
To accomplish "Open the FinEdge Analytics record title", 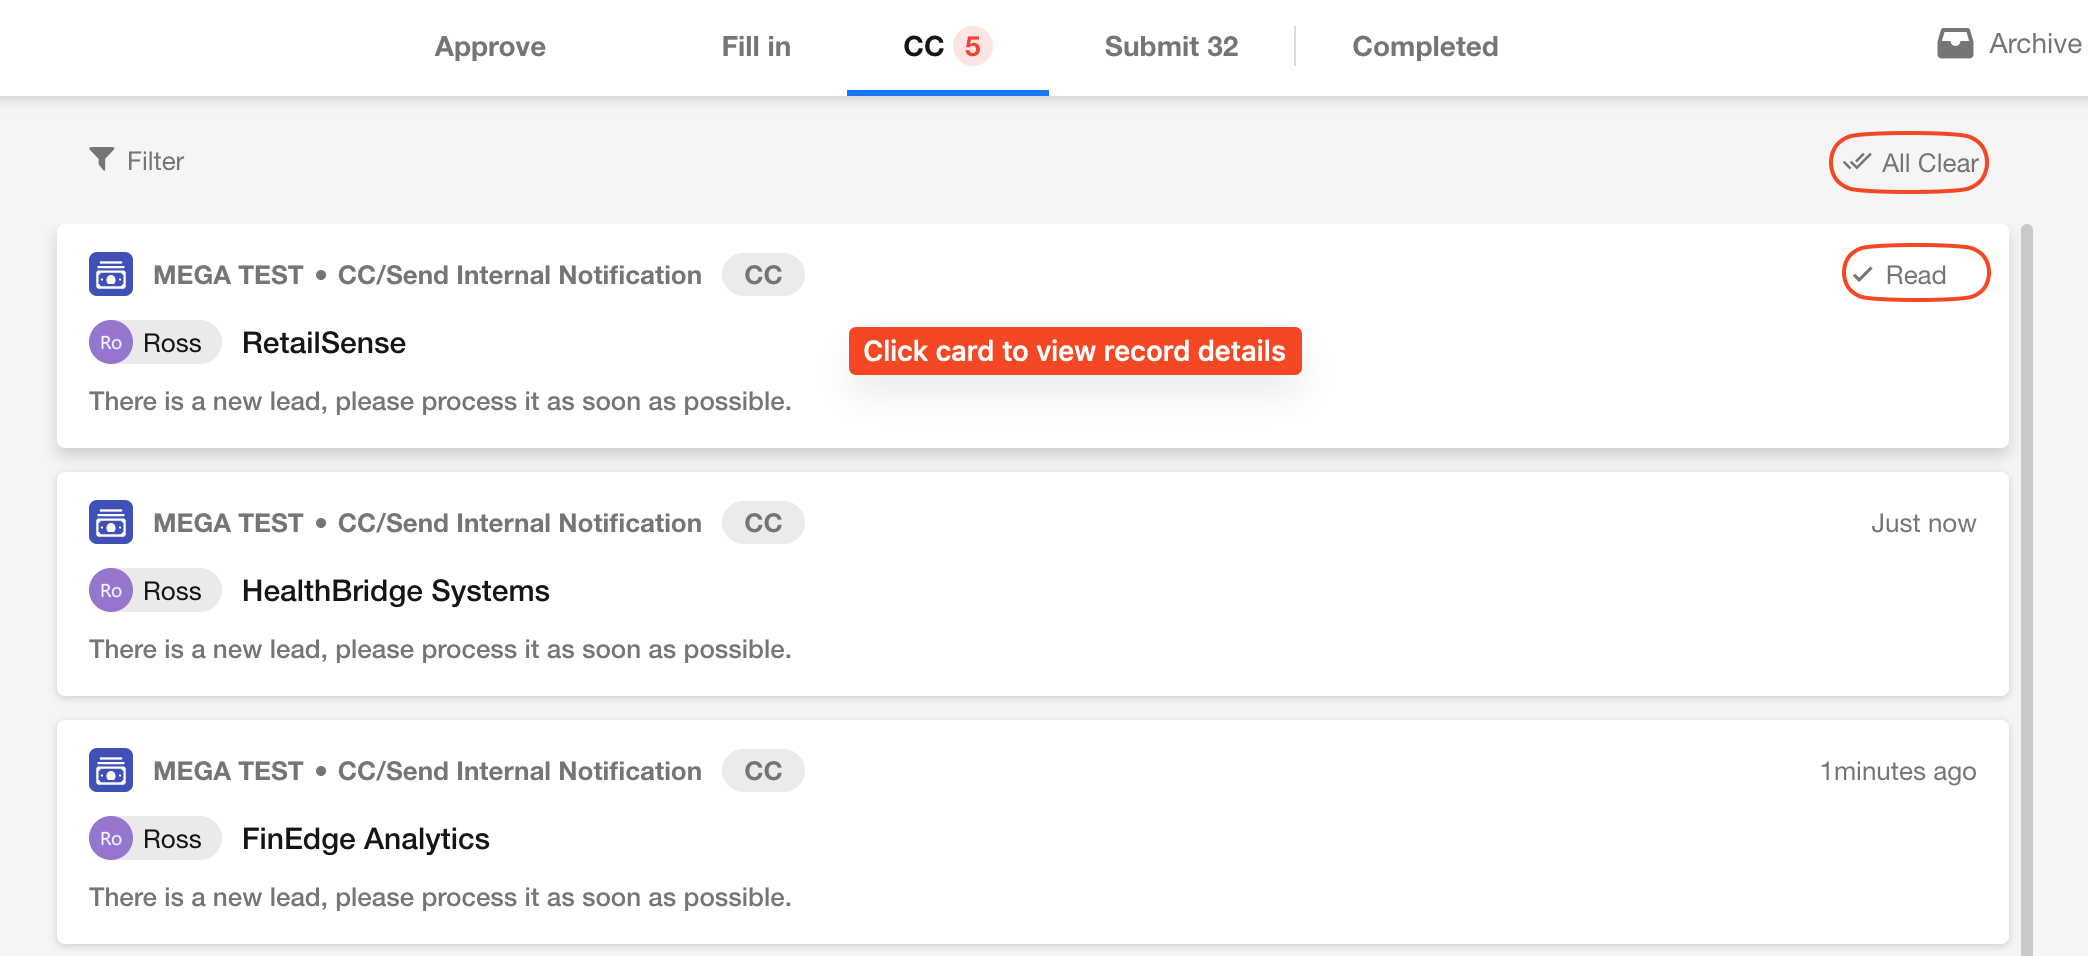I will click(x=366, y=839).
